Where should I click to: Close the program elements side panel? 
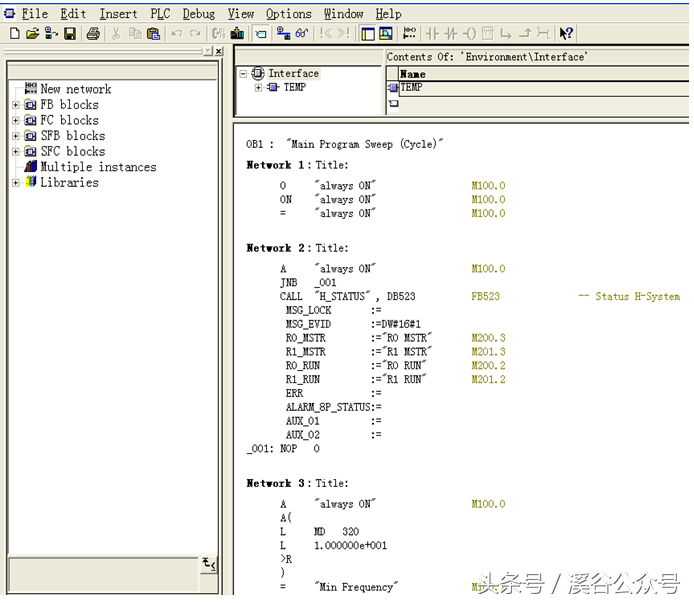tap(218, 51)
